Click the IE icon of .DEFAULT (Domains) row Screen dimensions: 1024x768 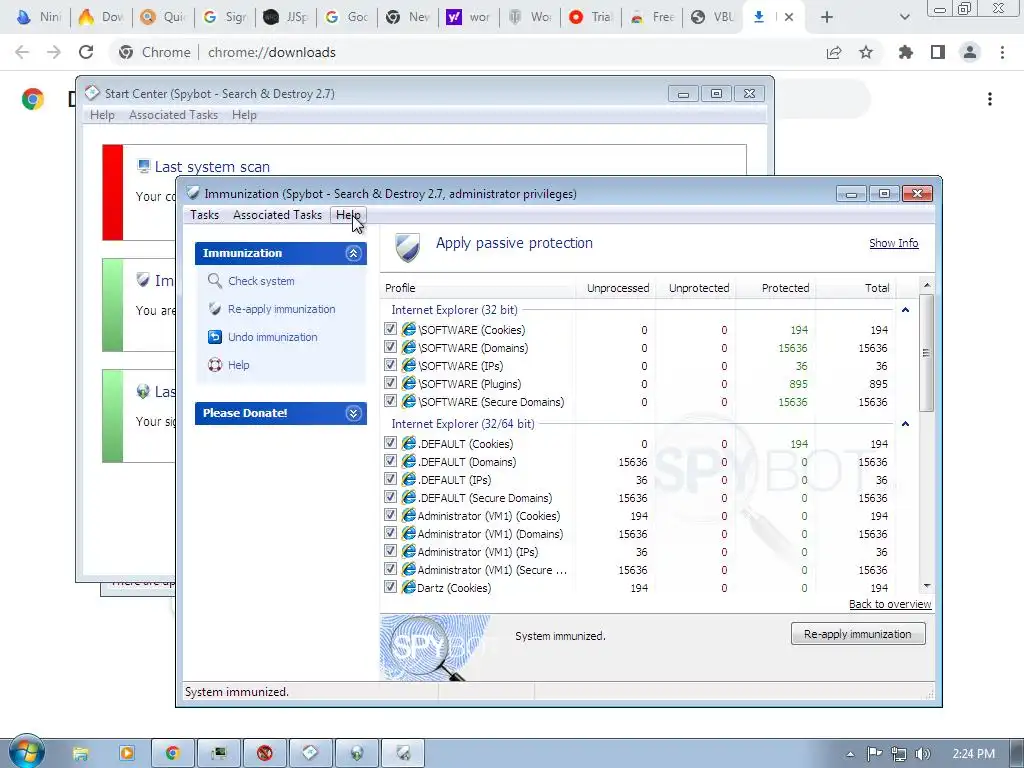[x=409, y=461]
